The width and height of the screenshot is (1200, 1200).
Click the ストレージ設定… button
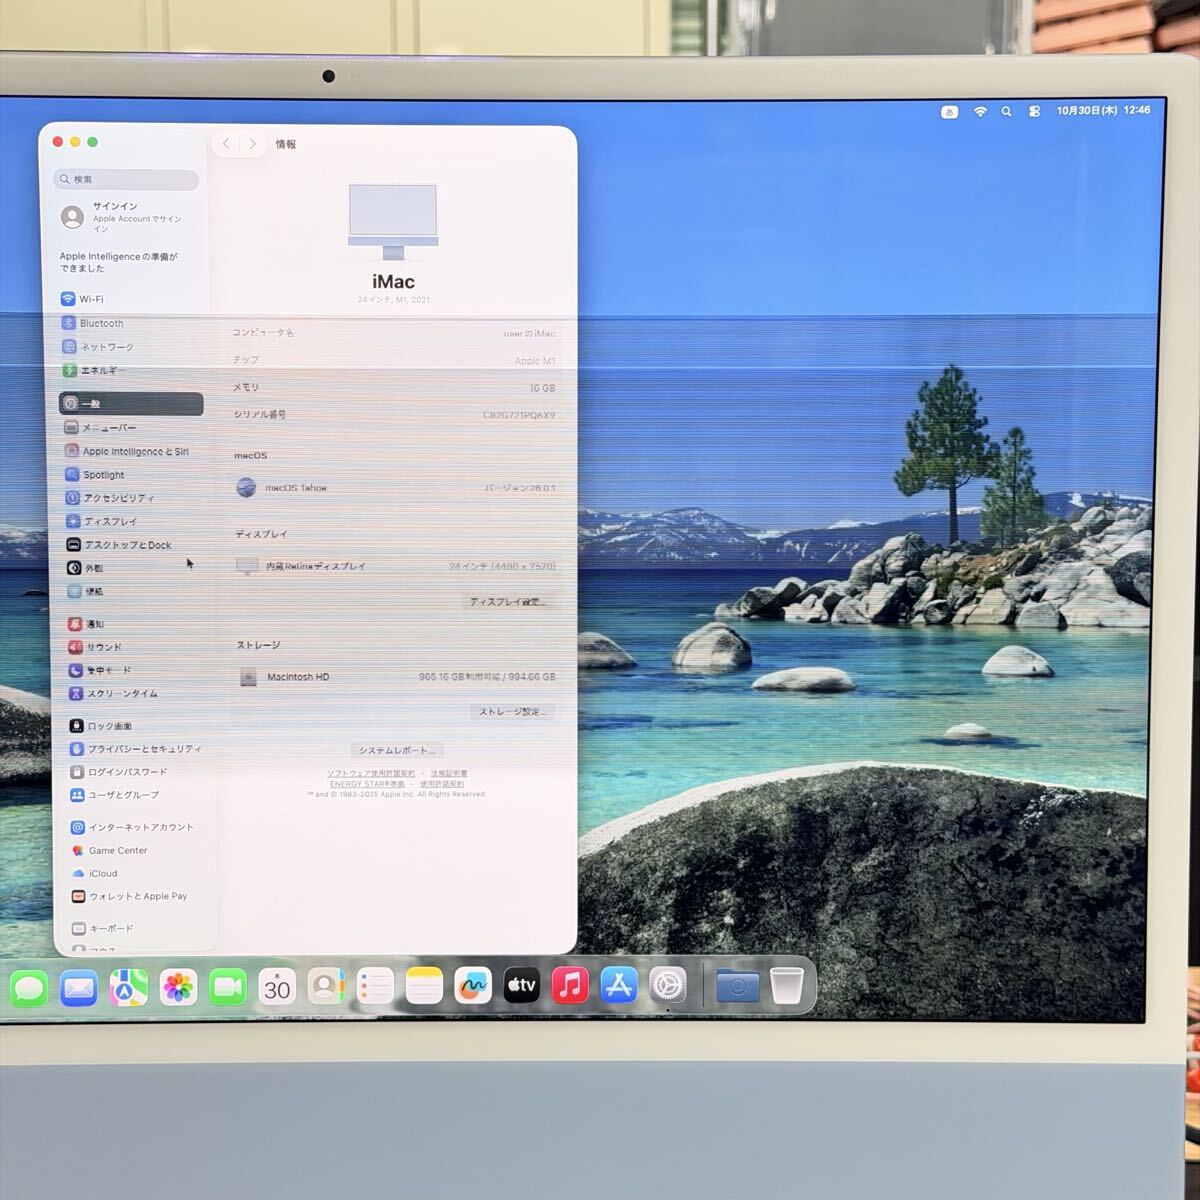(x=513, y=712)
